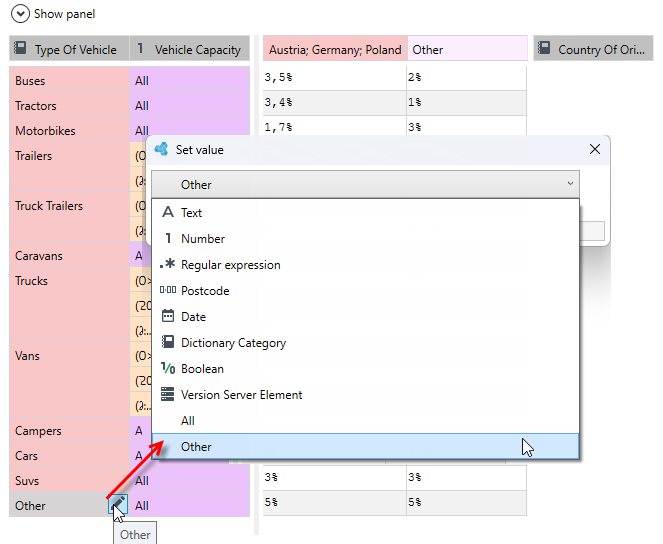
Task: Select the Buses row label
Action: 30,81
